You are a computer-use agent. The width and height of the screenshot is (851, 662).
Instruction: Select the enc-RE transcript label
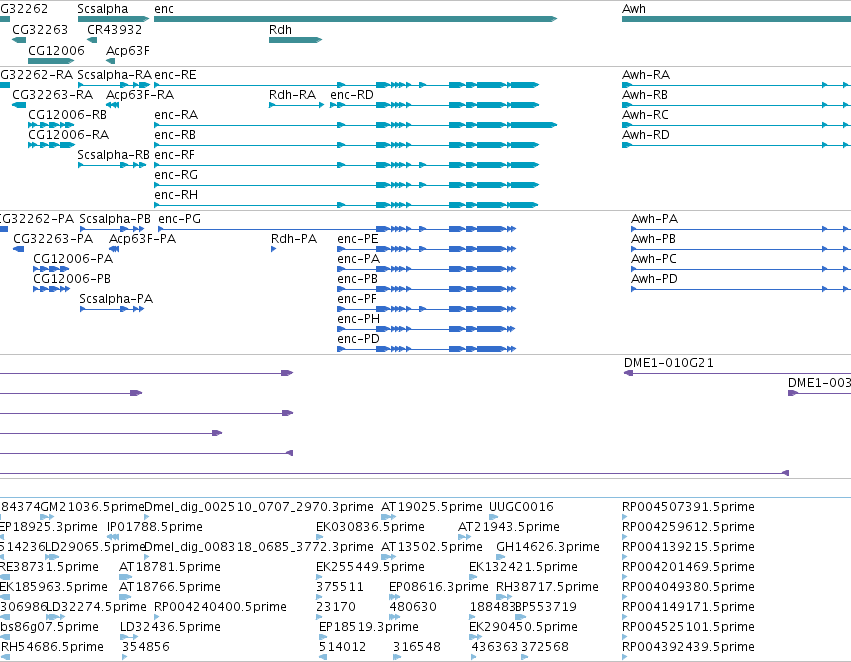tap(175, 74)
